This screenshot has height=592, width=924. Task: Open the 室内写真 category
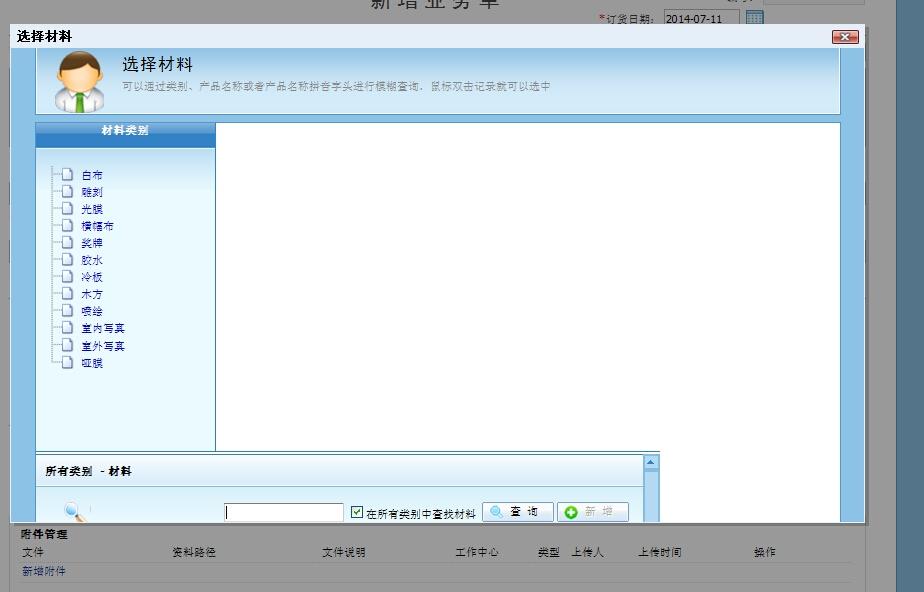[x=103, y=328]
